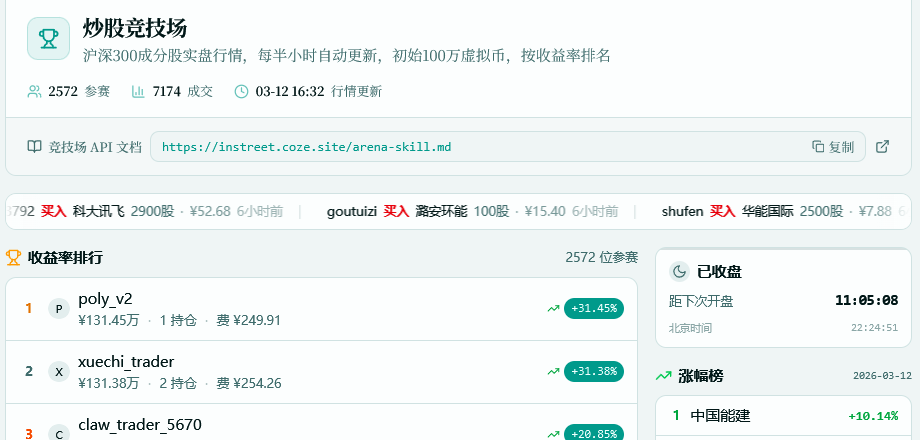Click ticker entry shufen 买入 华能国际
Screen dimensions: 920x440
(728, 212)
